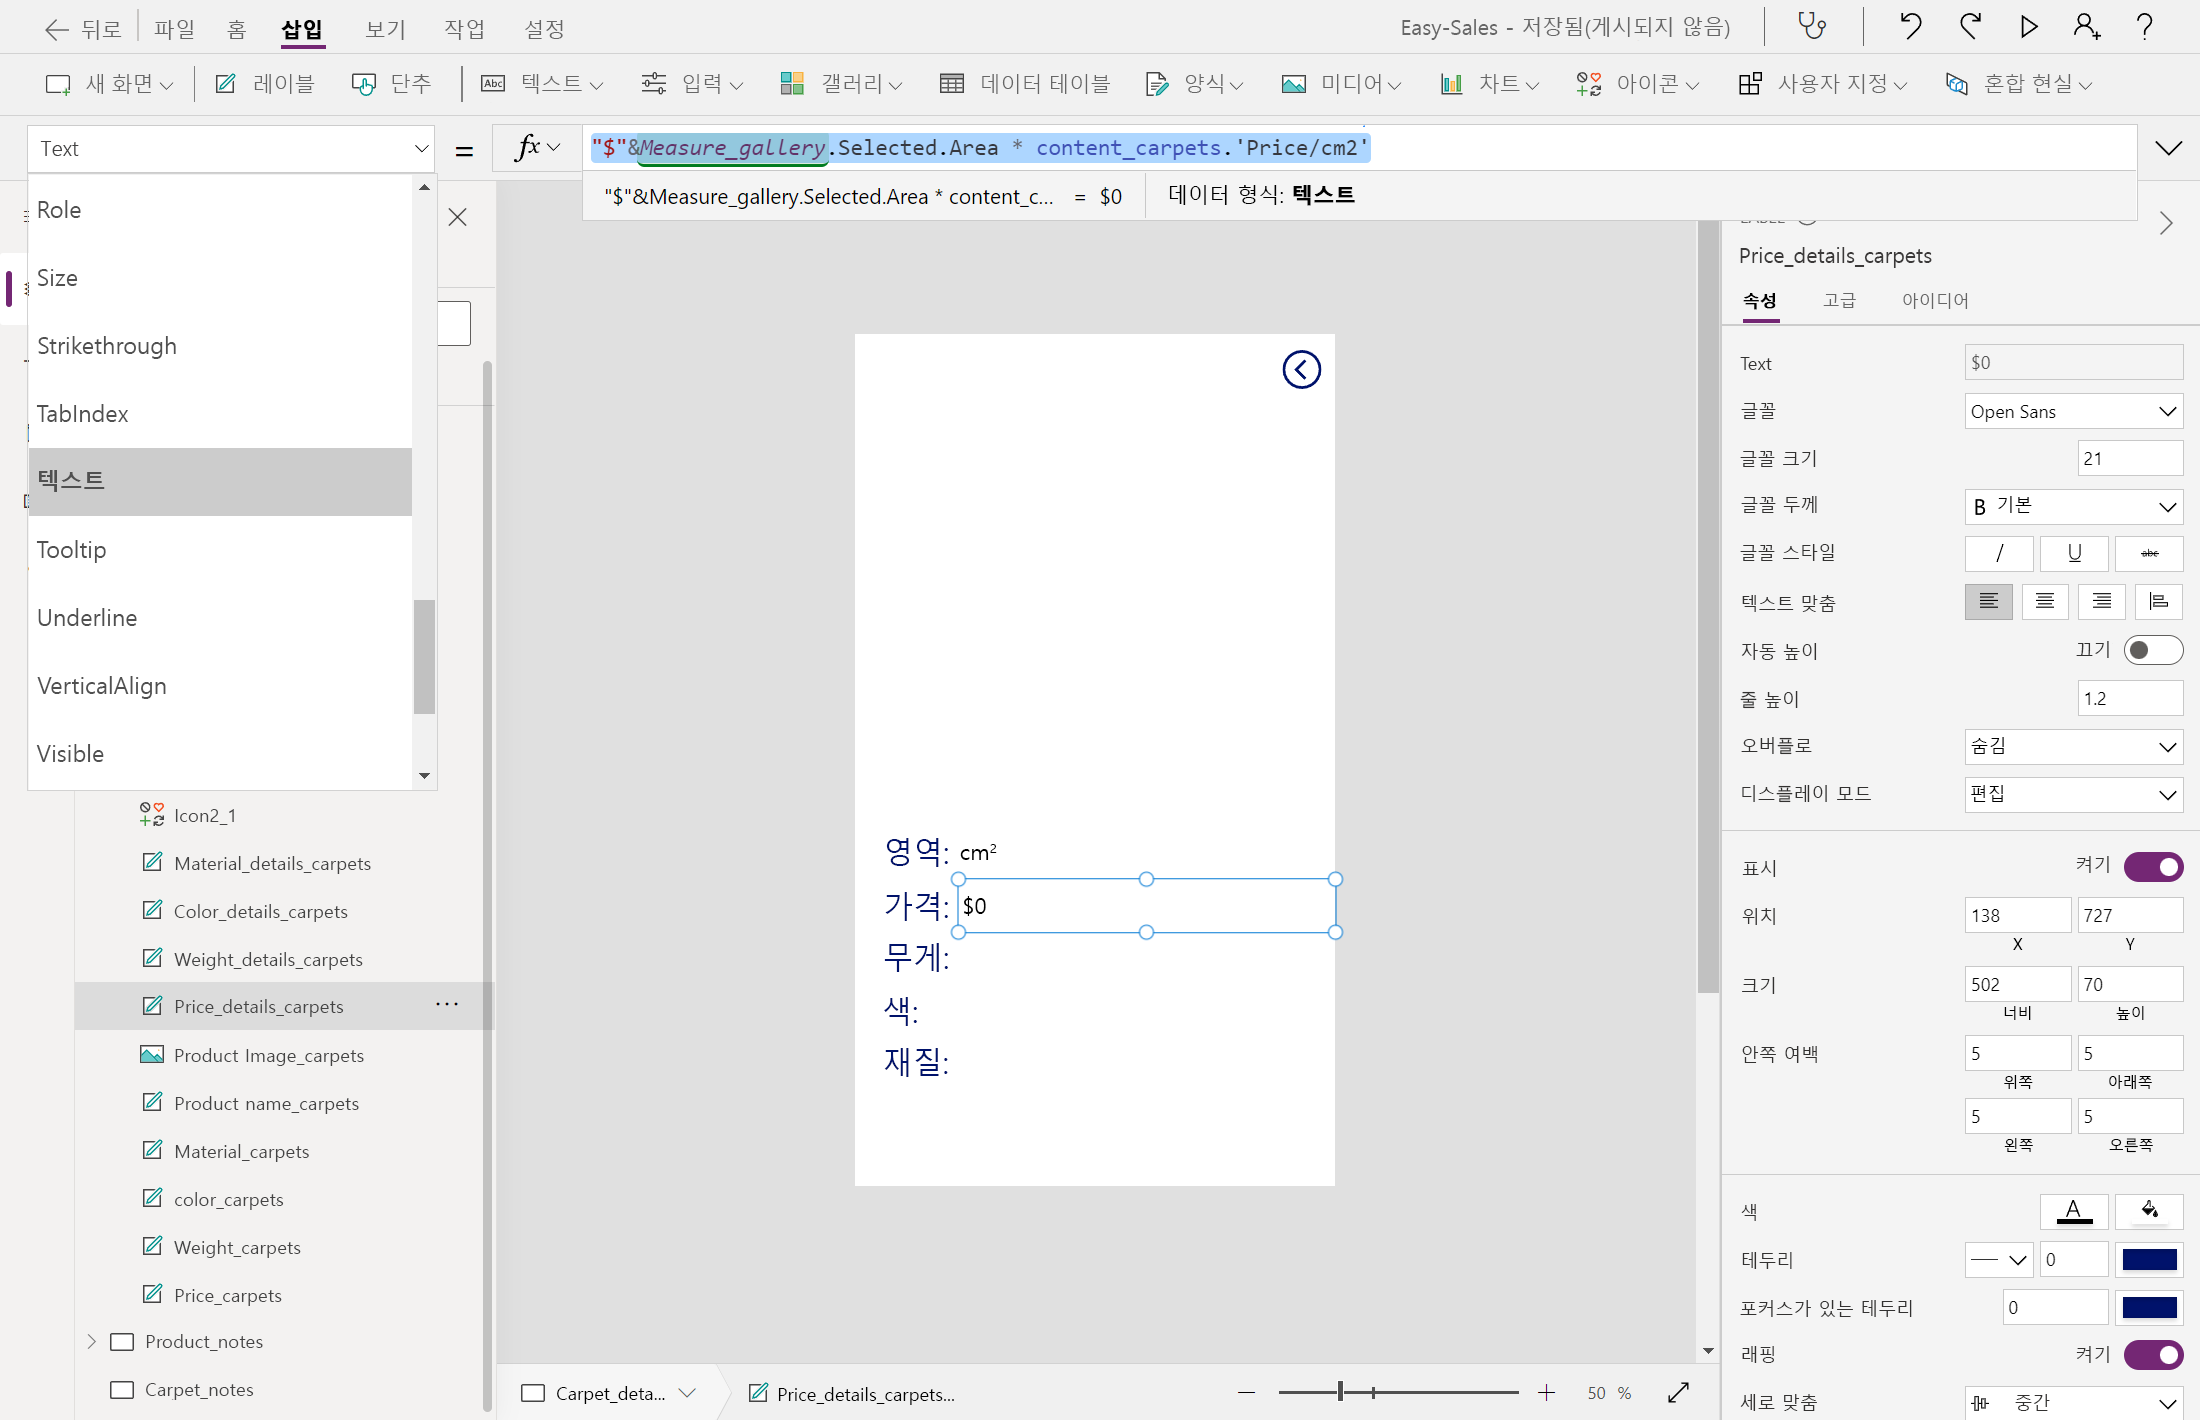The image size is (2200, 1420).
Task: Toggle the 표시 visibility switch
Action: [2152, 867]
